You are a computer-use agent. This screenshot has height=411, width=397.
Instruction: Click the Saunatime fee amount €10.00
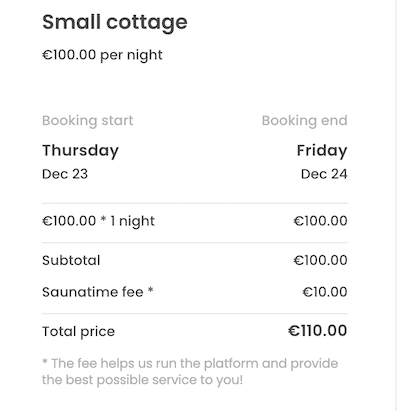tap(325, 292)
